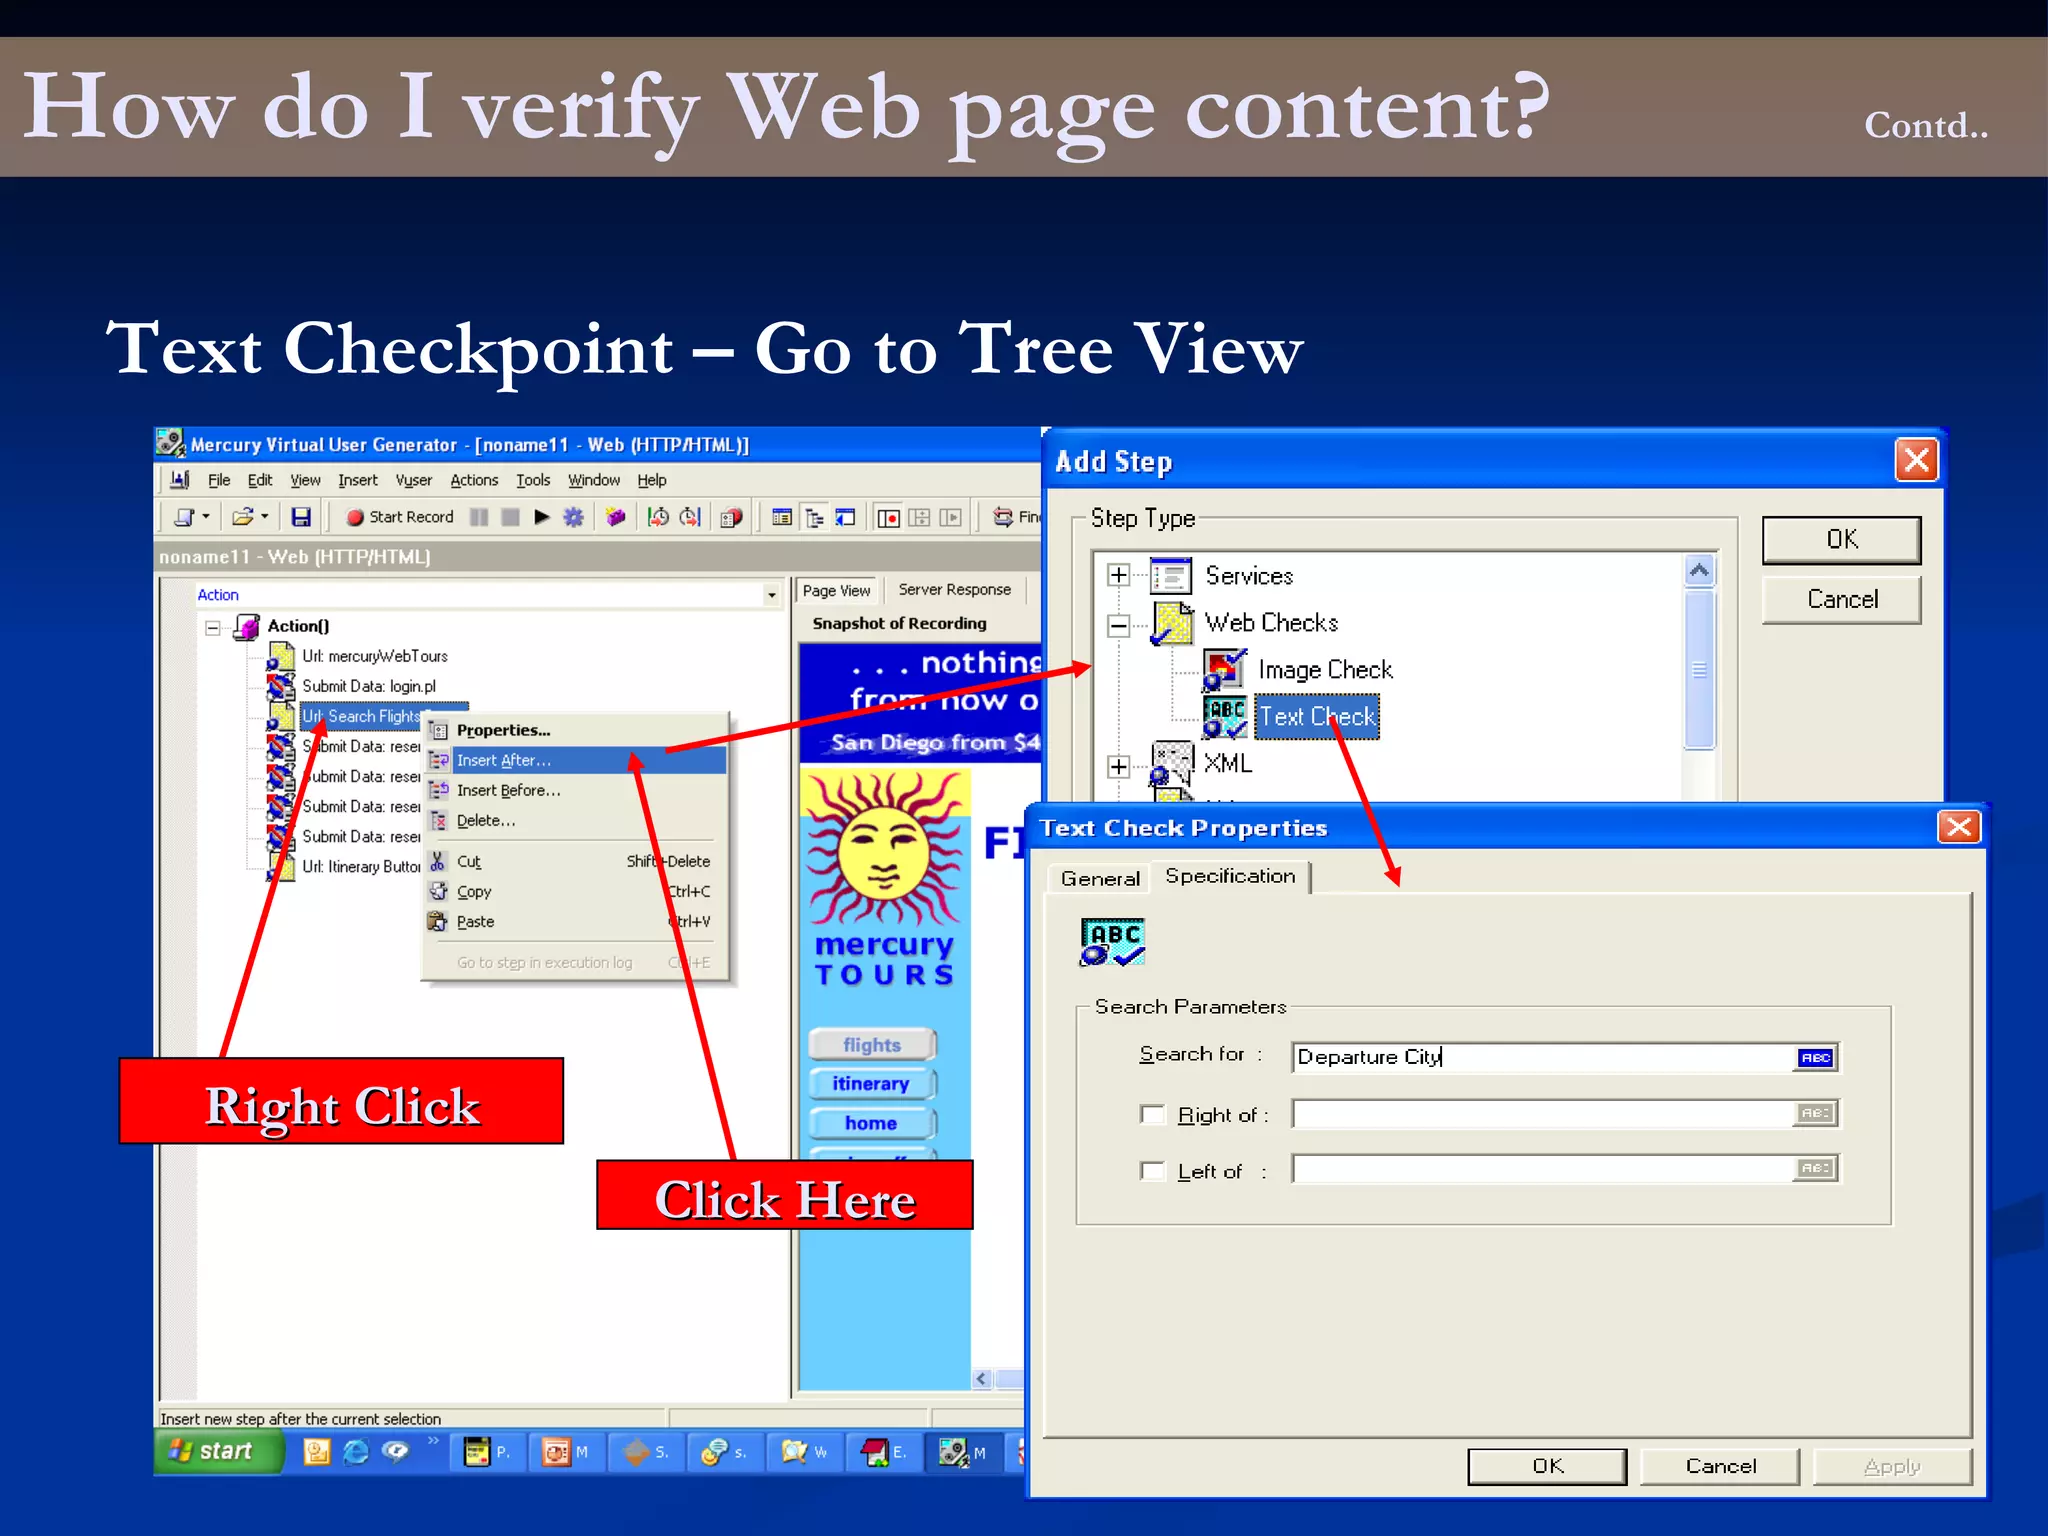This screenshot has height=1536, width=2048.
Task: Click the Run play arrow icon
Action: [x=542, y=517]
